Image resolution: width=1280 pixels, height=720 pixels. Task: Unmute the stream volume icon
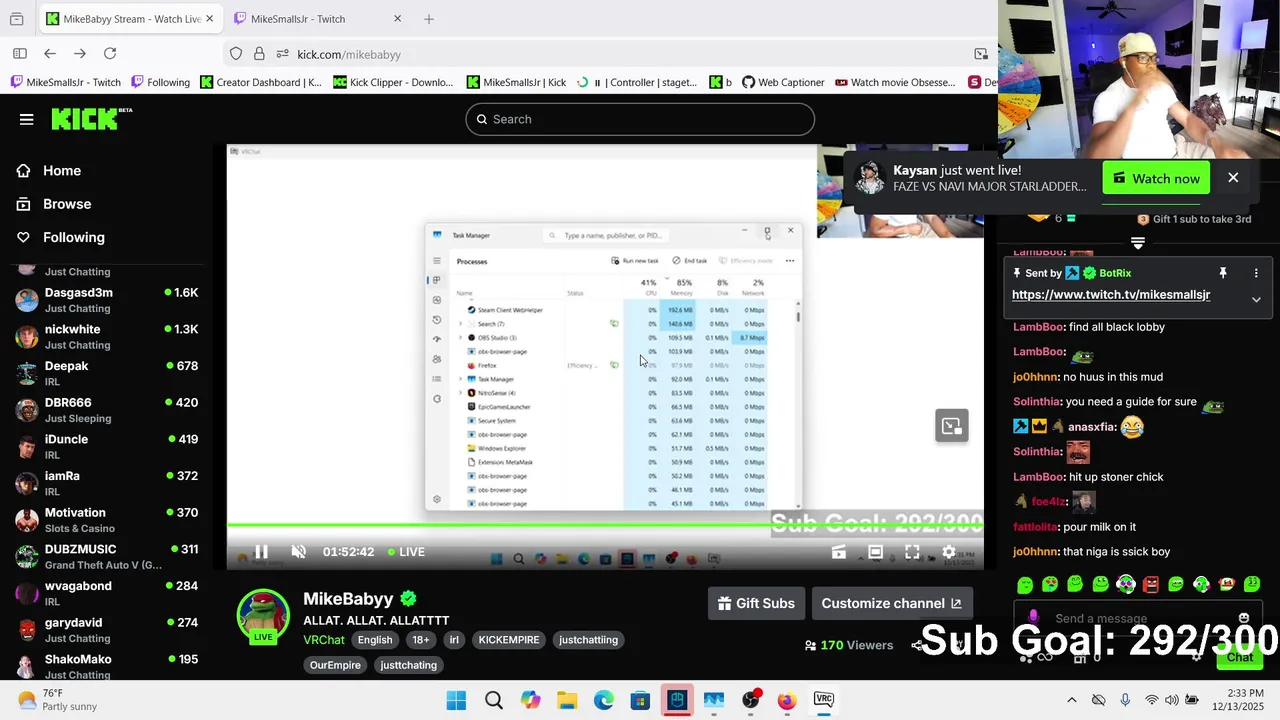coord(298,552)
